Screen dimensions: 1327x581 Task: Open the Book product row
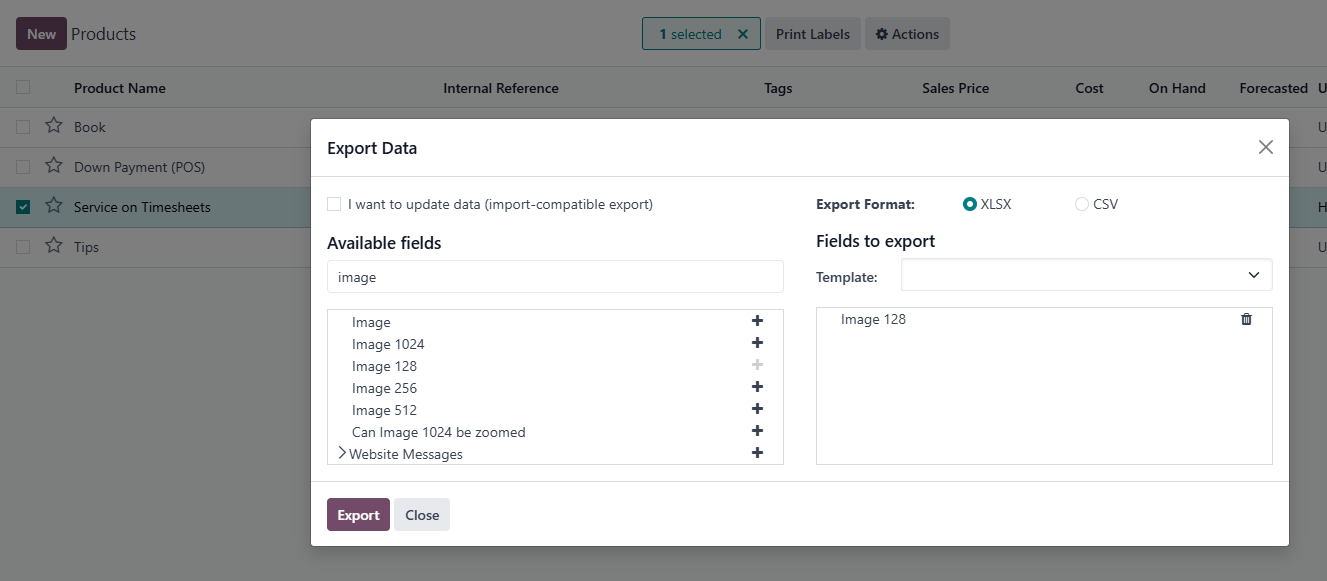90,127
